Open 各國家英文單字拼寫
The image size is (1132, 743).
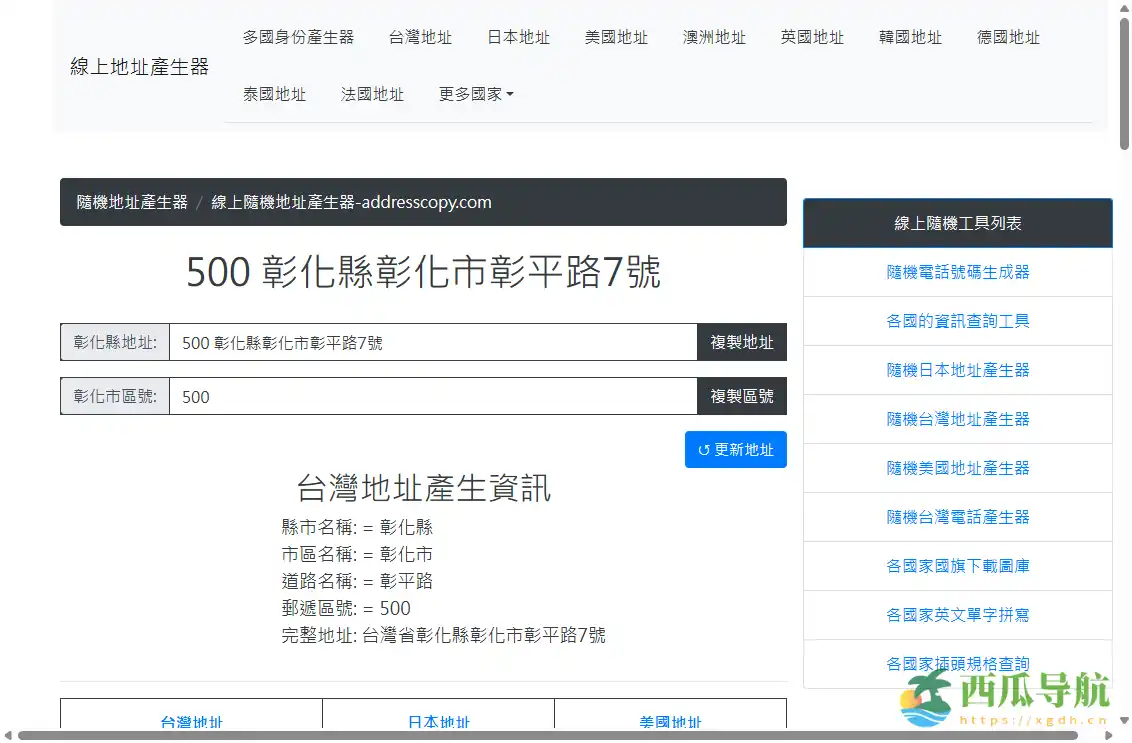pyautogui.click(x=957, y=614)
